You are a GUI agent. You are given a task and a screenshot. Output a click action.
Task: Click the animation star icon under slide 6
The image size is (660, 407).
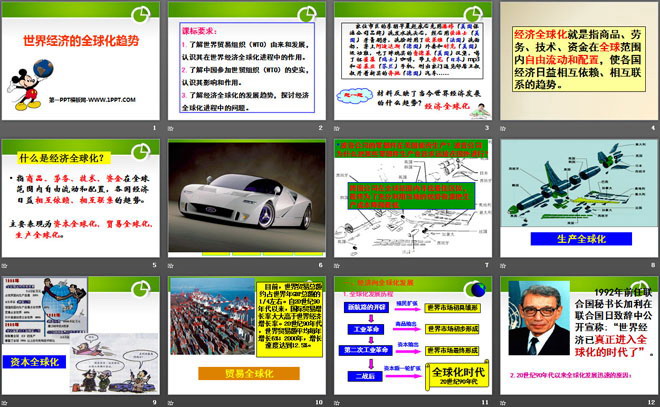[x=171, y=266]
